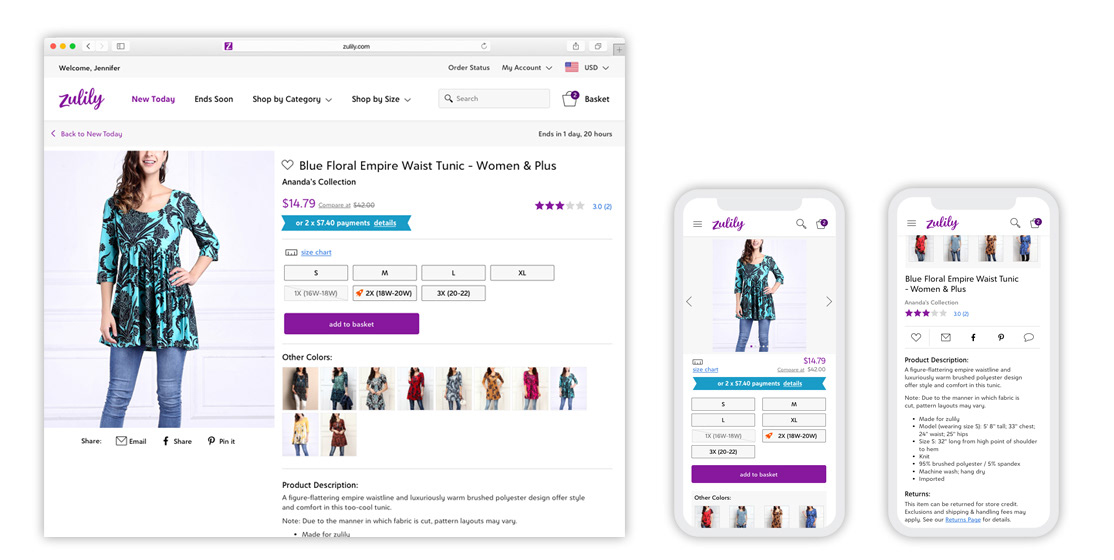Go to the New Today tab
1114x560 pixels.
click(x=153, y=99)
